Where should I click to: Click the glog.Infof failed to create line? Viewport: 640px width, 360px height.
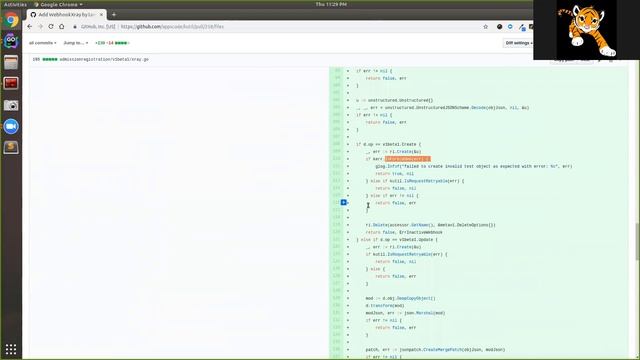[473, 167]
